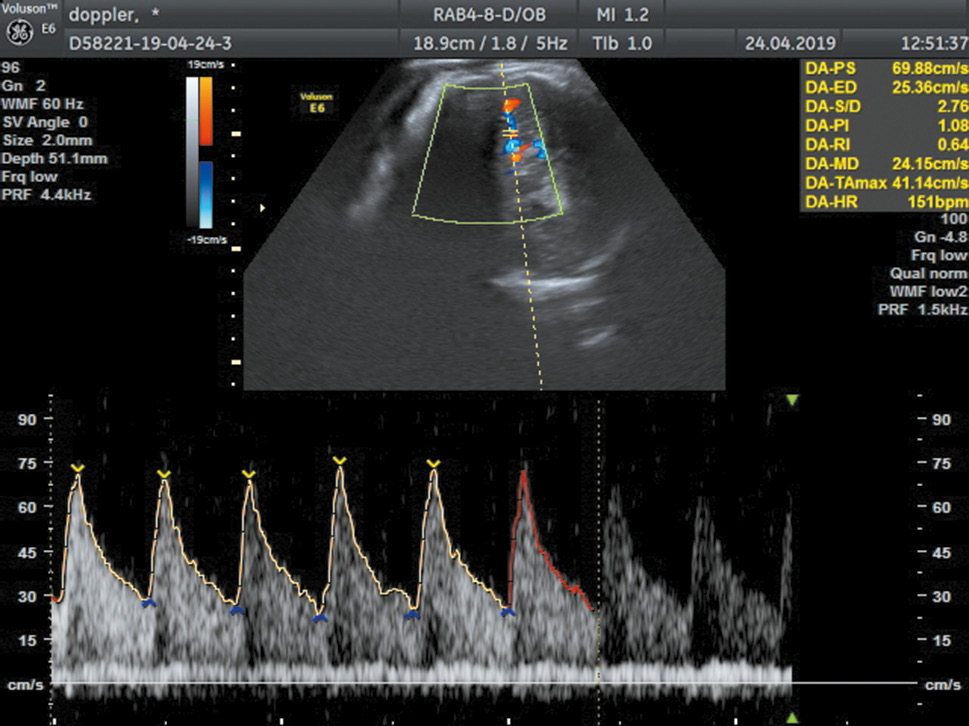Screen dimensions: 969x726
Task: Click the fourth yellow peak marker on the waveform
Action: [340, 460]
